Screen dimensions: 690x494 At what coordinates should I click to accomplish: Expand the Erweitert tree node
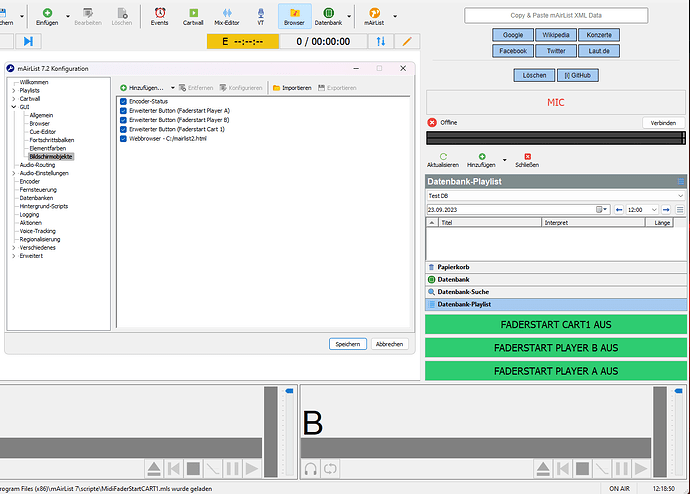point(14,256)
